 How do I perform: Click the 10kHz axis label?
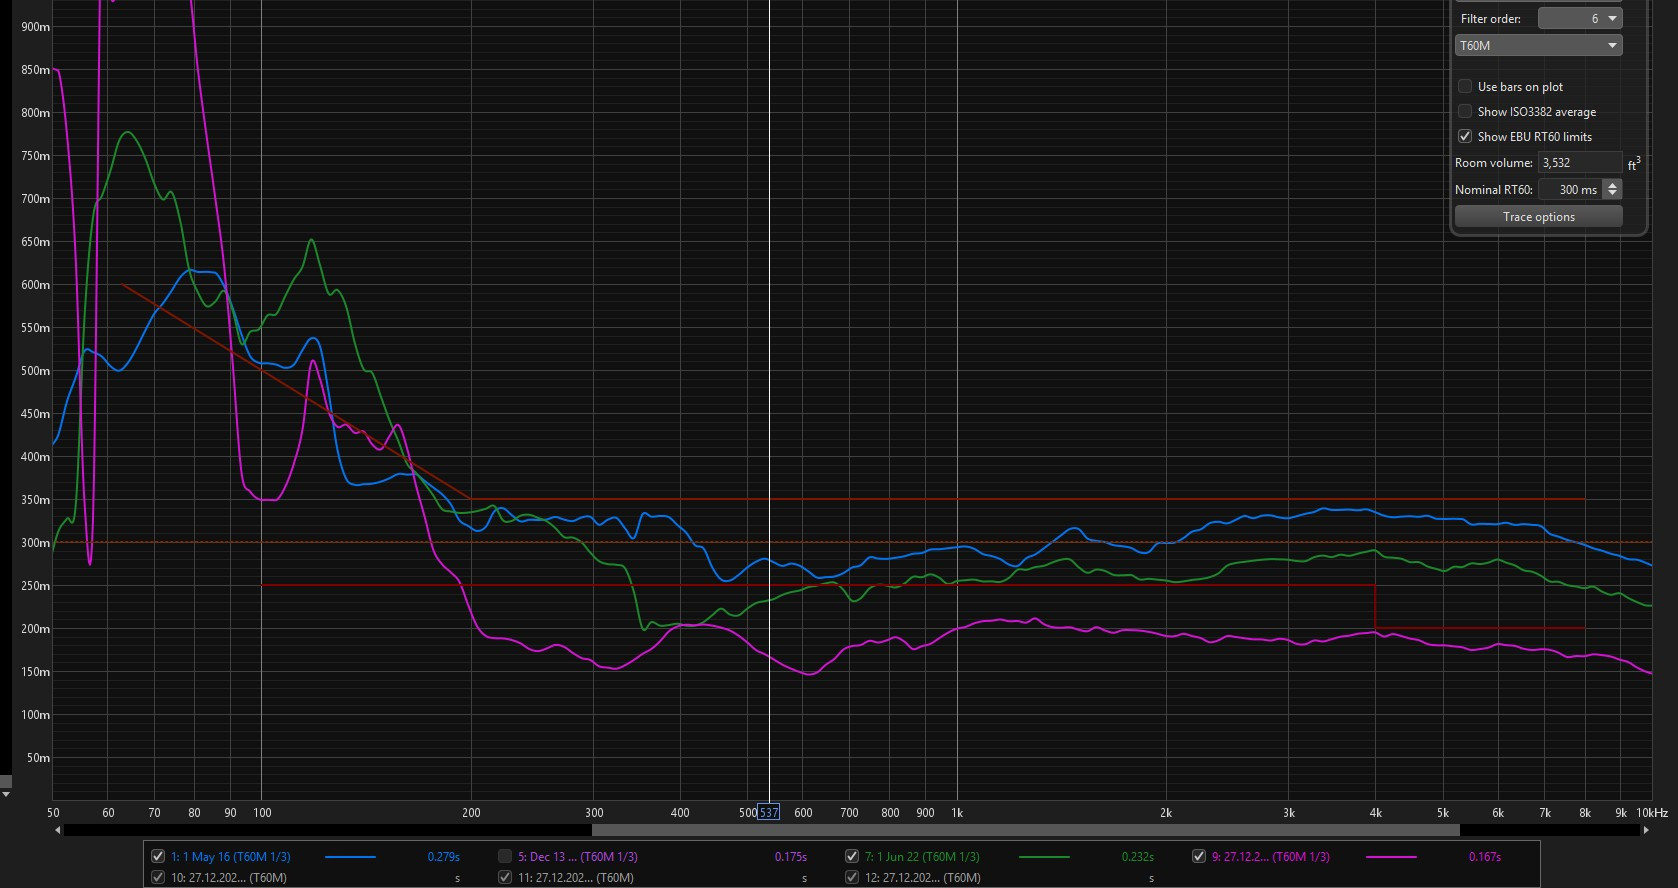click(x=1652, y=813)
